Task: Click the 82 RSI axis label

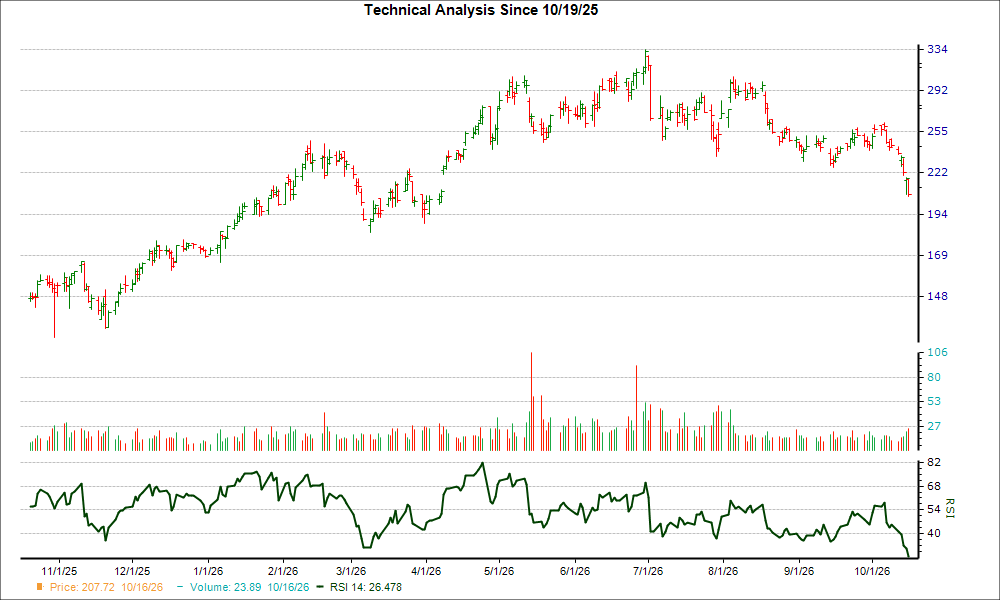Action: (x=934, y=462)
